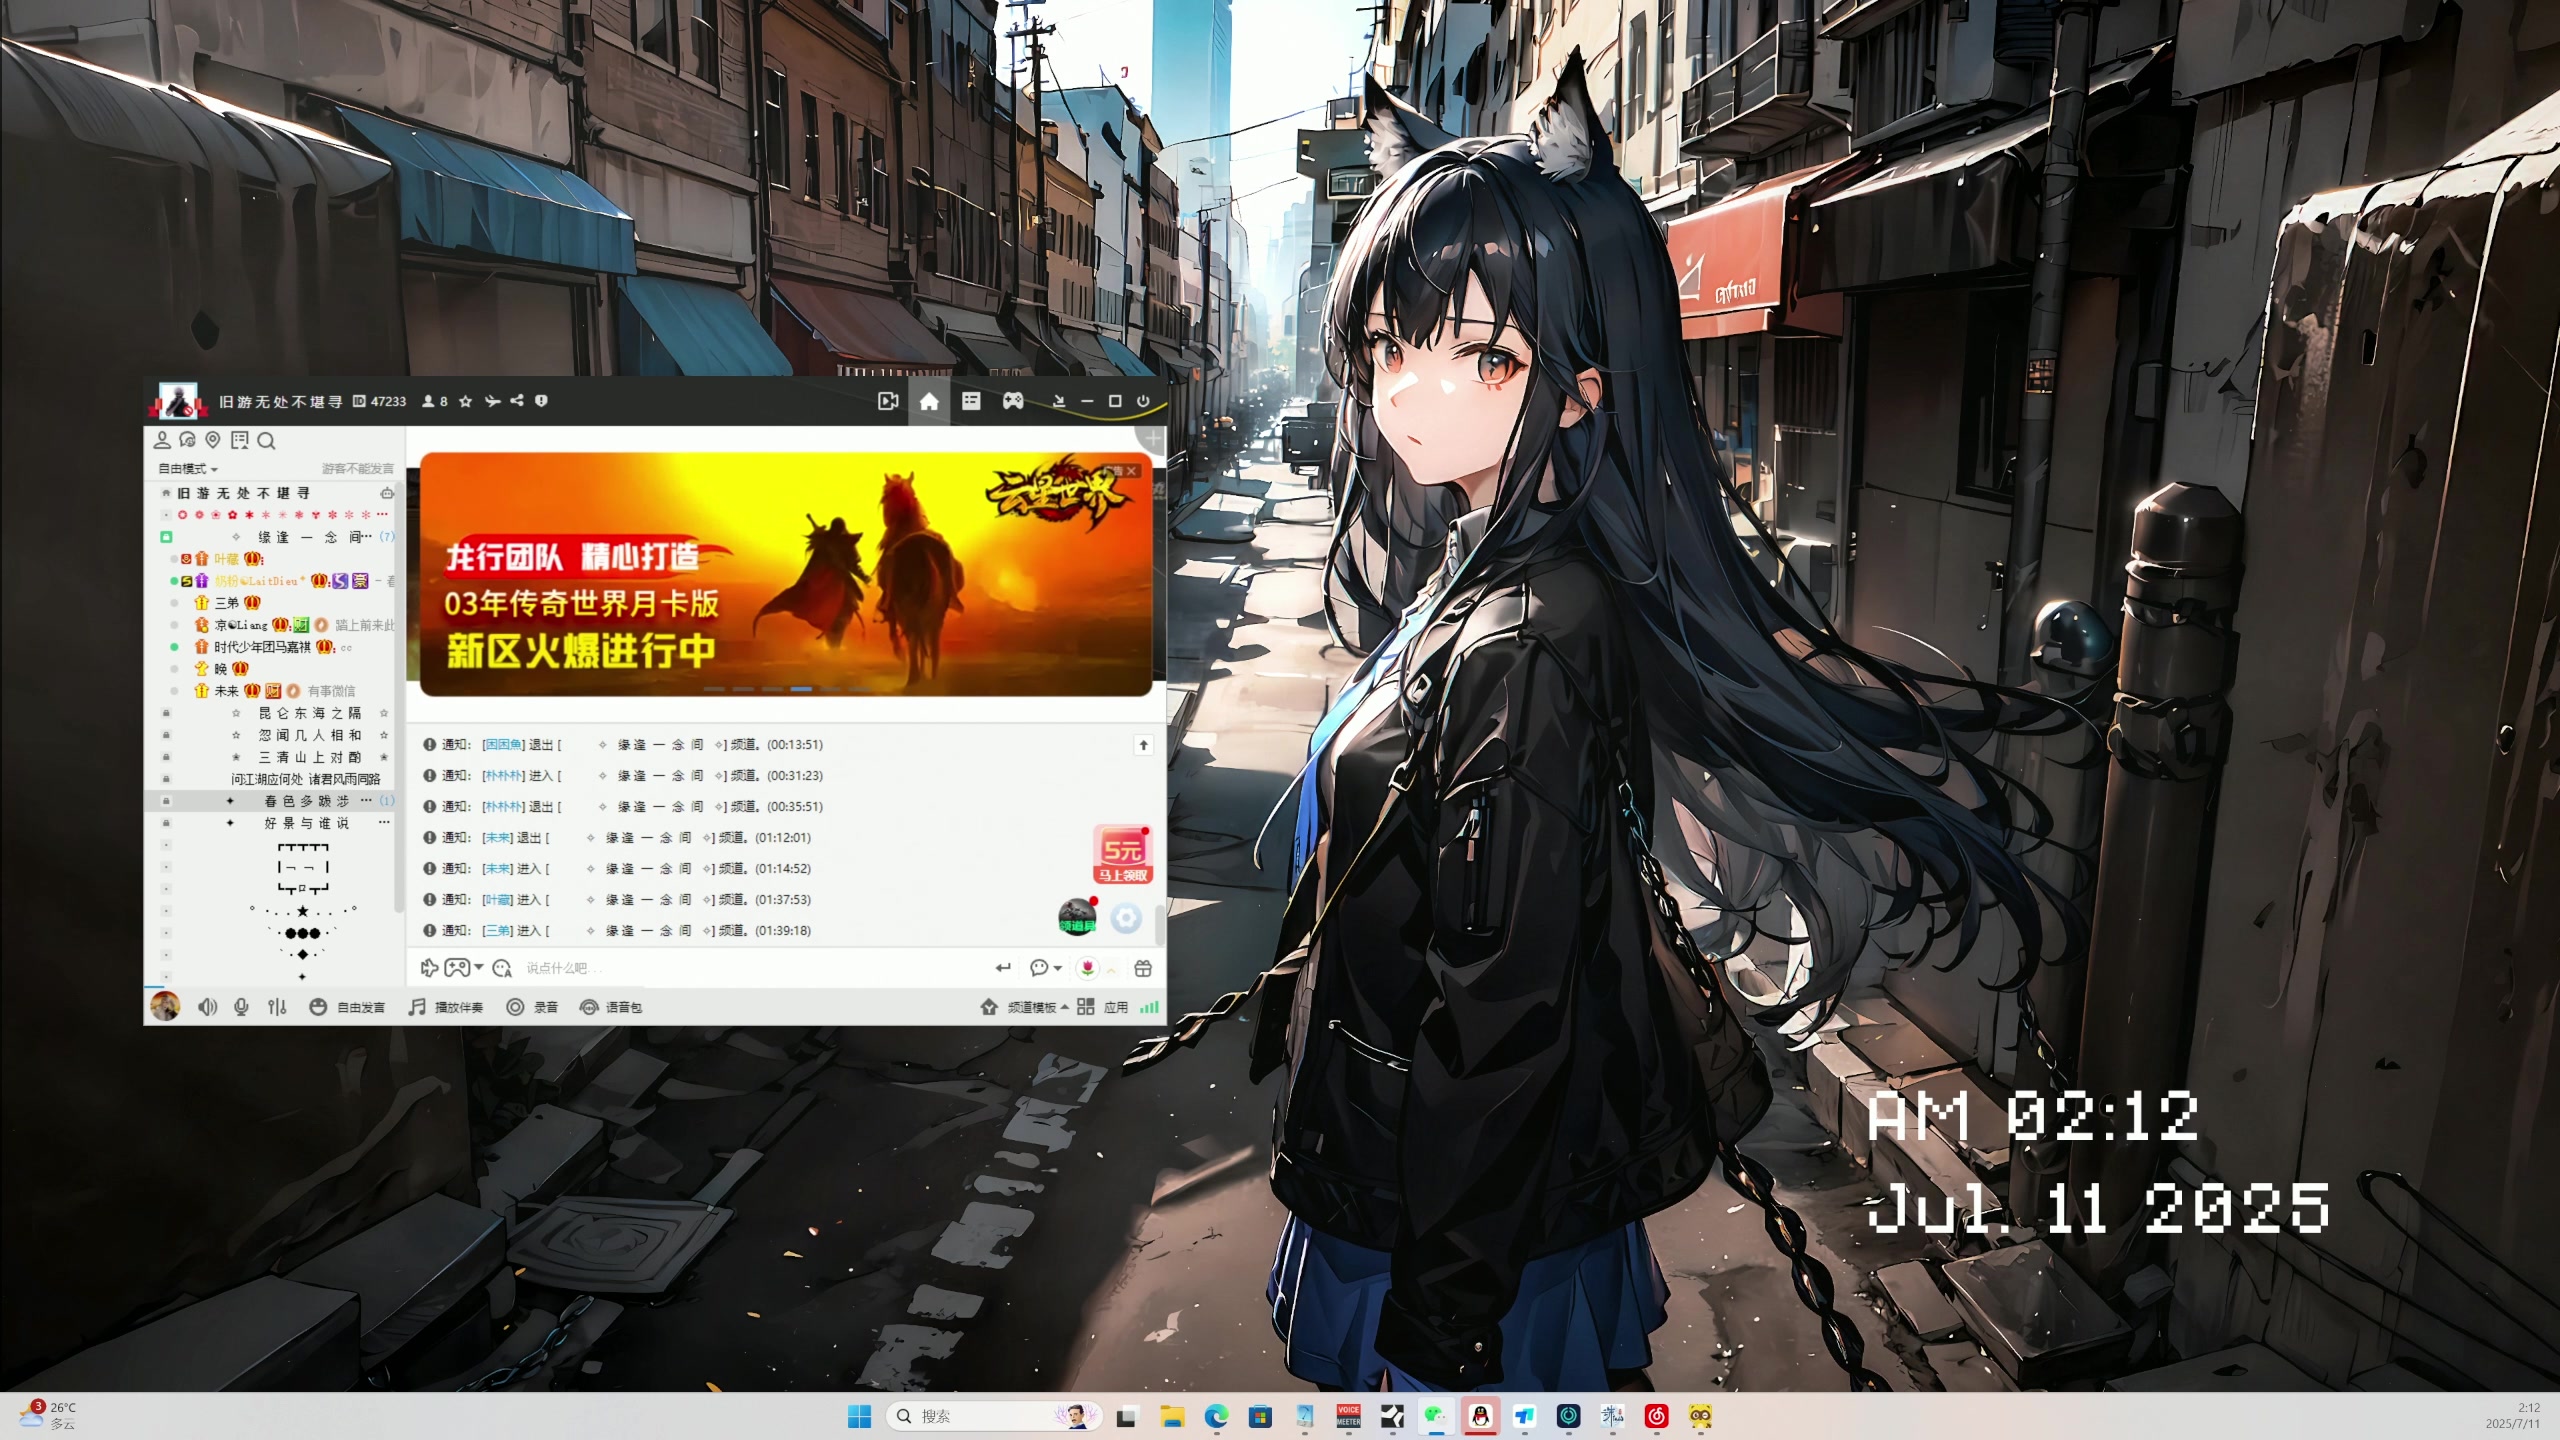
Task: Click the enter-send arrow icon
Action: coord(1003,968)
